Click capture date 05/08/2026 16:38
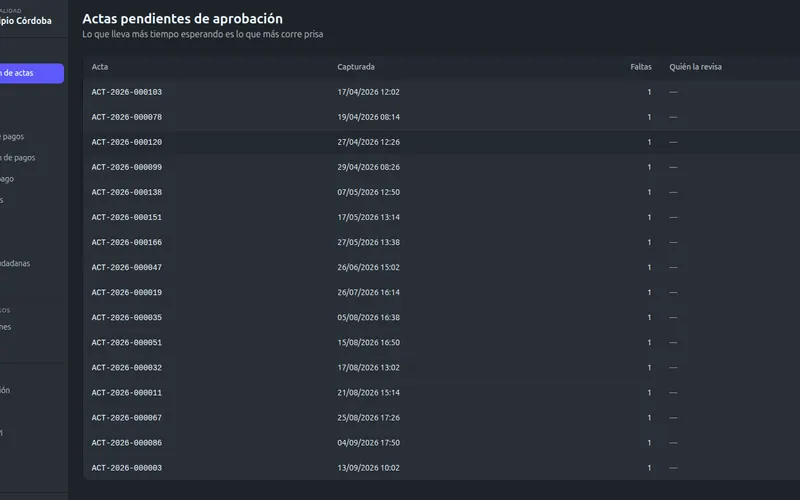 coord(368,317)
